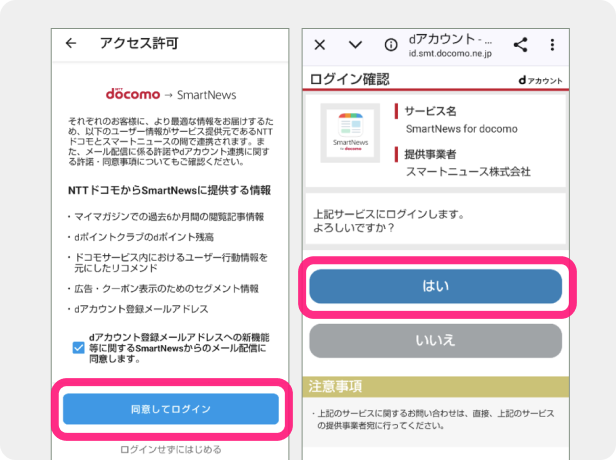Click text 'dアカウント登録メールアドレス' list item
The height and width of the screenshot is (460, 616).
[x=141, y=309]
